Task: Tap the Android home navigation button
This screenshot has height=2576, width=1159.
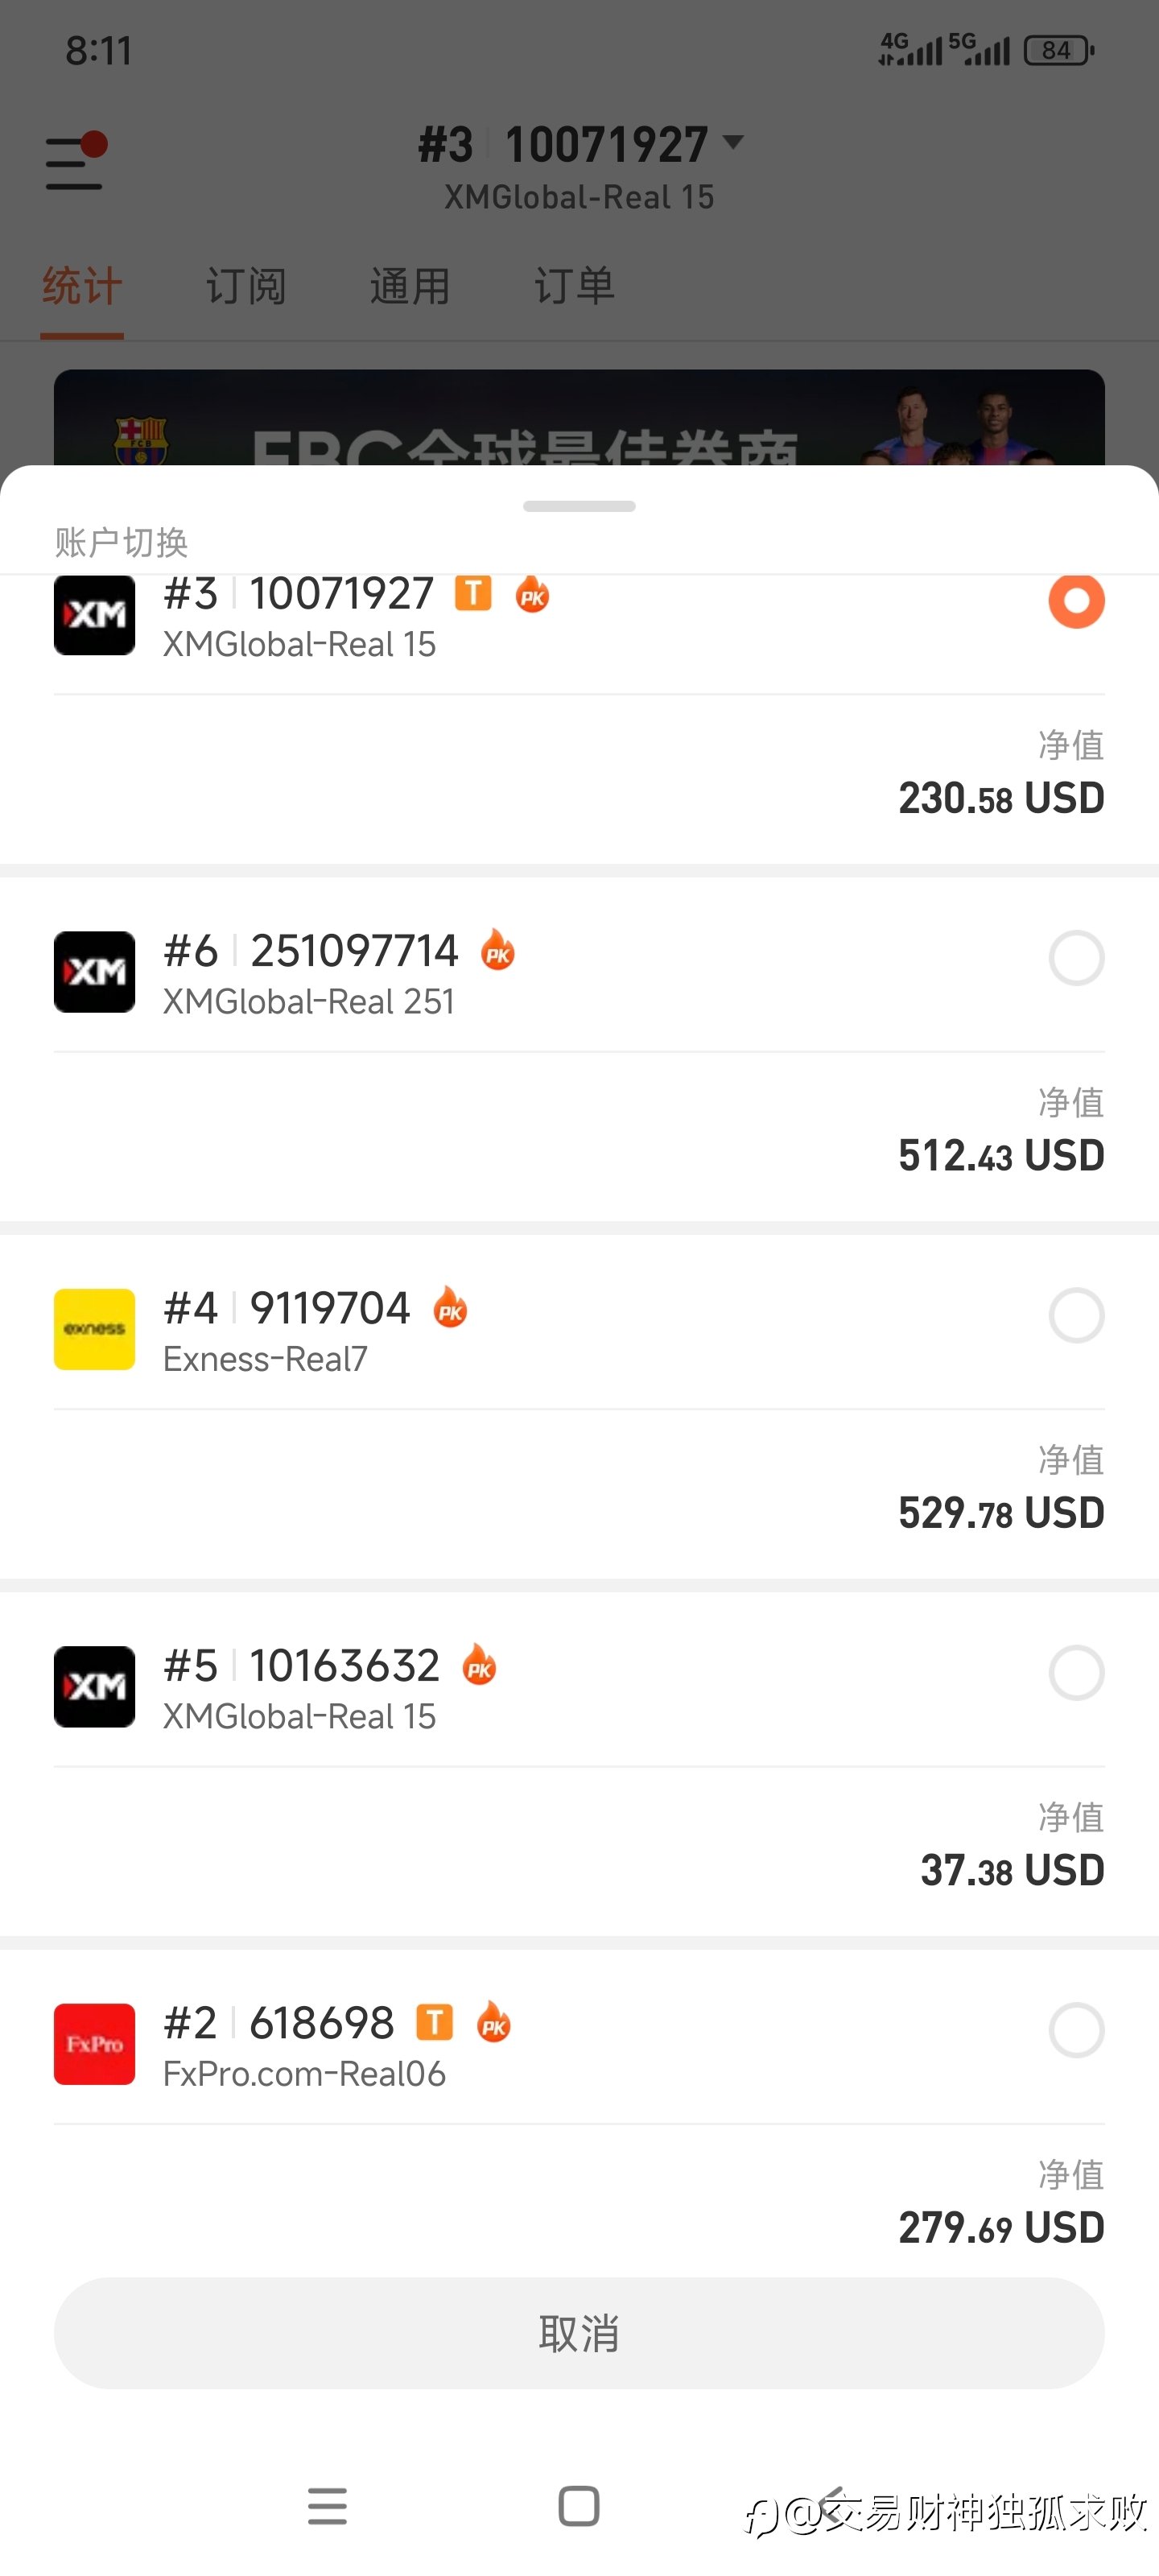Action: (579, 2506)
